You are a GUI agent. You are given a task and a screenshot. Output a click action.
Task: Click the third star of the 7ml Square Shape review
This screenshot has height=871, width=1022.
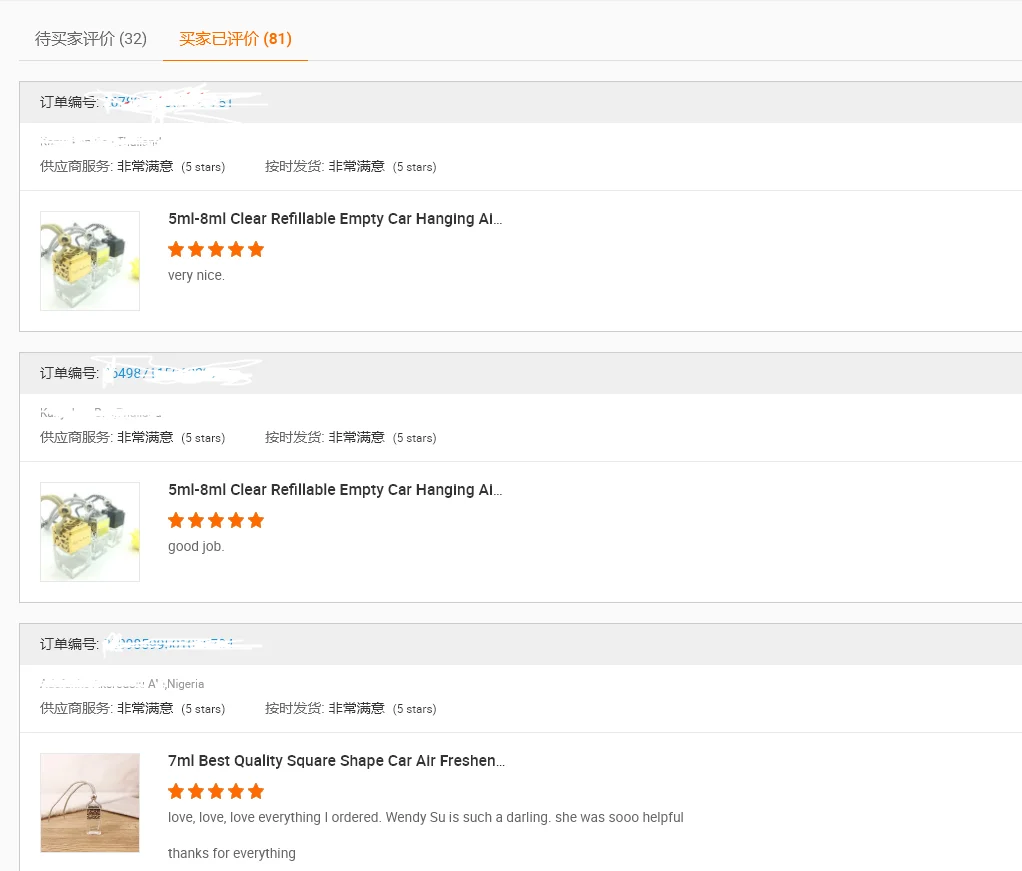coord(216,791)
